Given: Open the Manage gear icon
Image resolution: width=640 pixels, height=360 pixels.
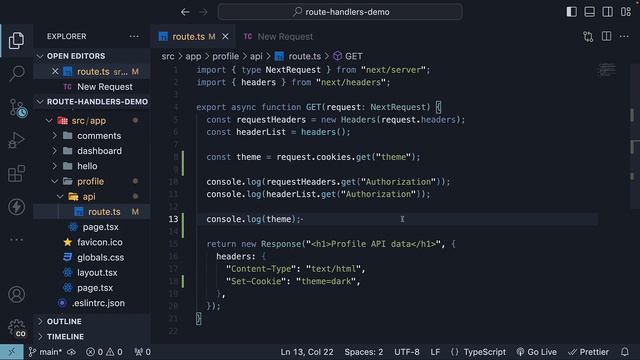Looking at the screenshot, I should click(x=16, y=327).
